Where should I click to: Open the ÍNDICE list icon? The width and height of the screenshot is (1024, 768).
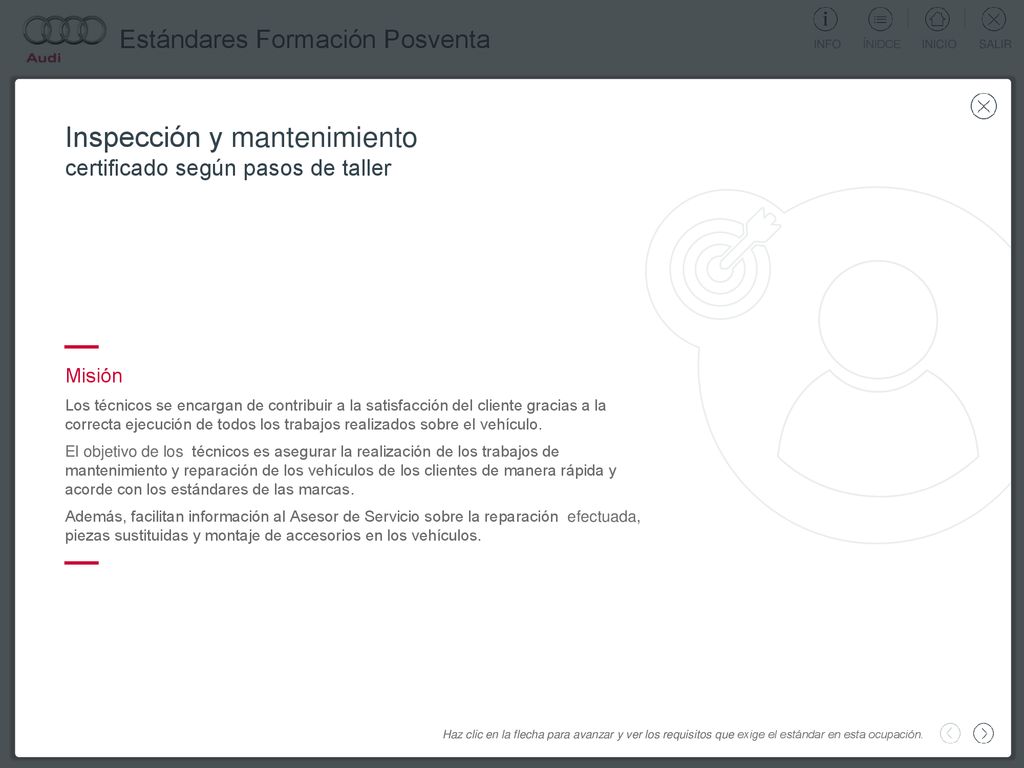[x=880, y=20]
